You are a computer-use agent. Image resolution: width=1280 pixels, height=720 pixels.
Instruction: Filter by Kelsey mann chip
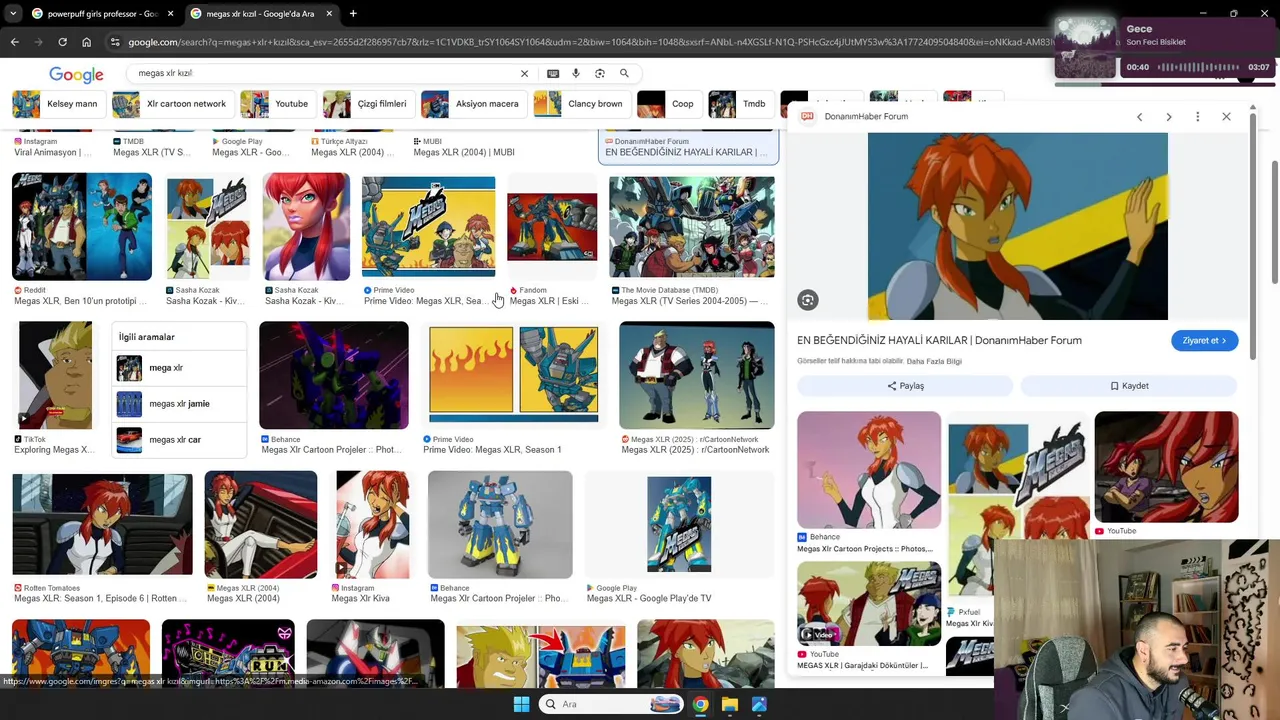pyautogui.click(x=57, y=104)
